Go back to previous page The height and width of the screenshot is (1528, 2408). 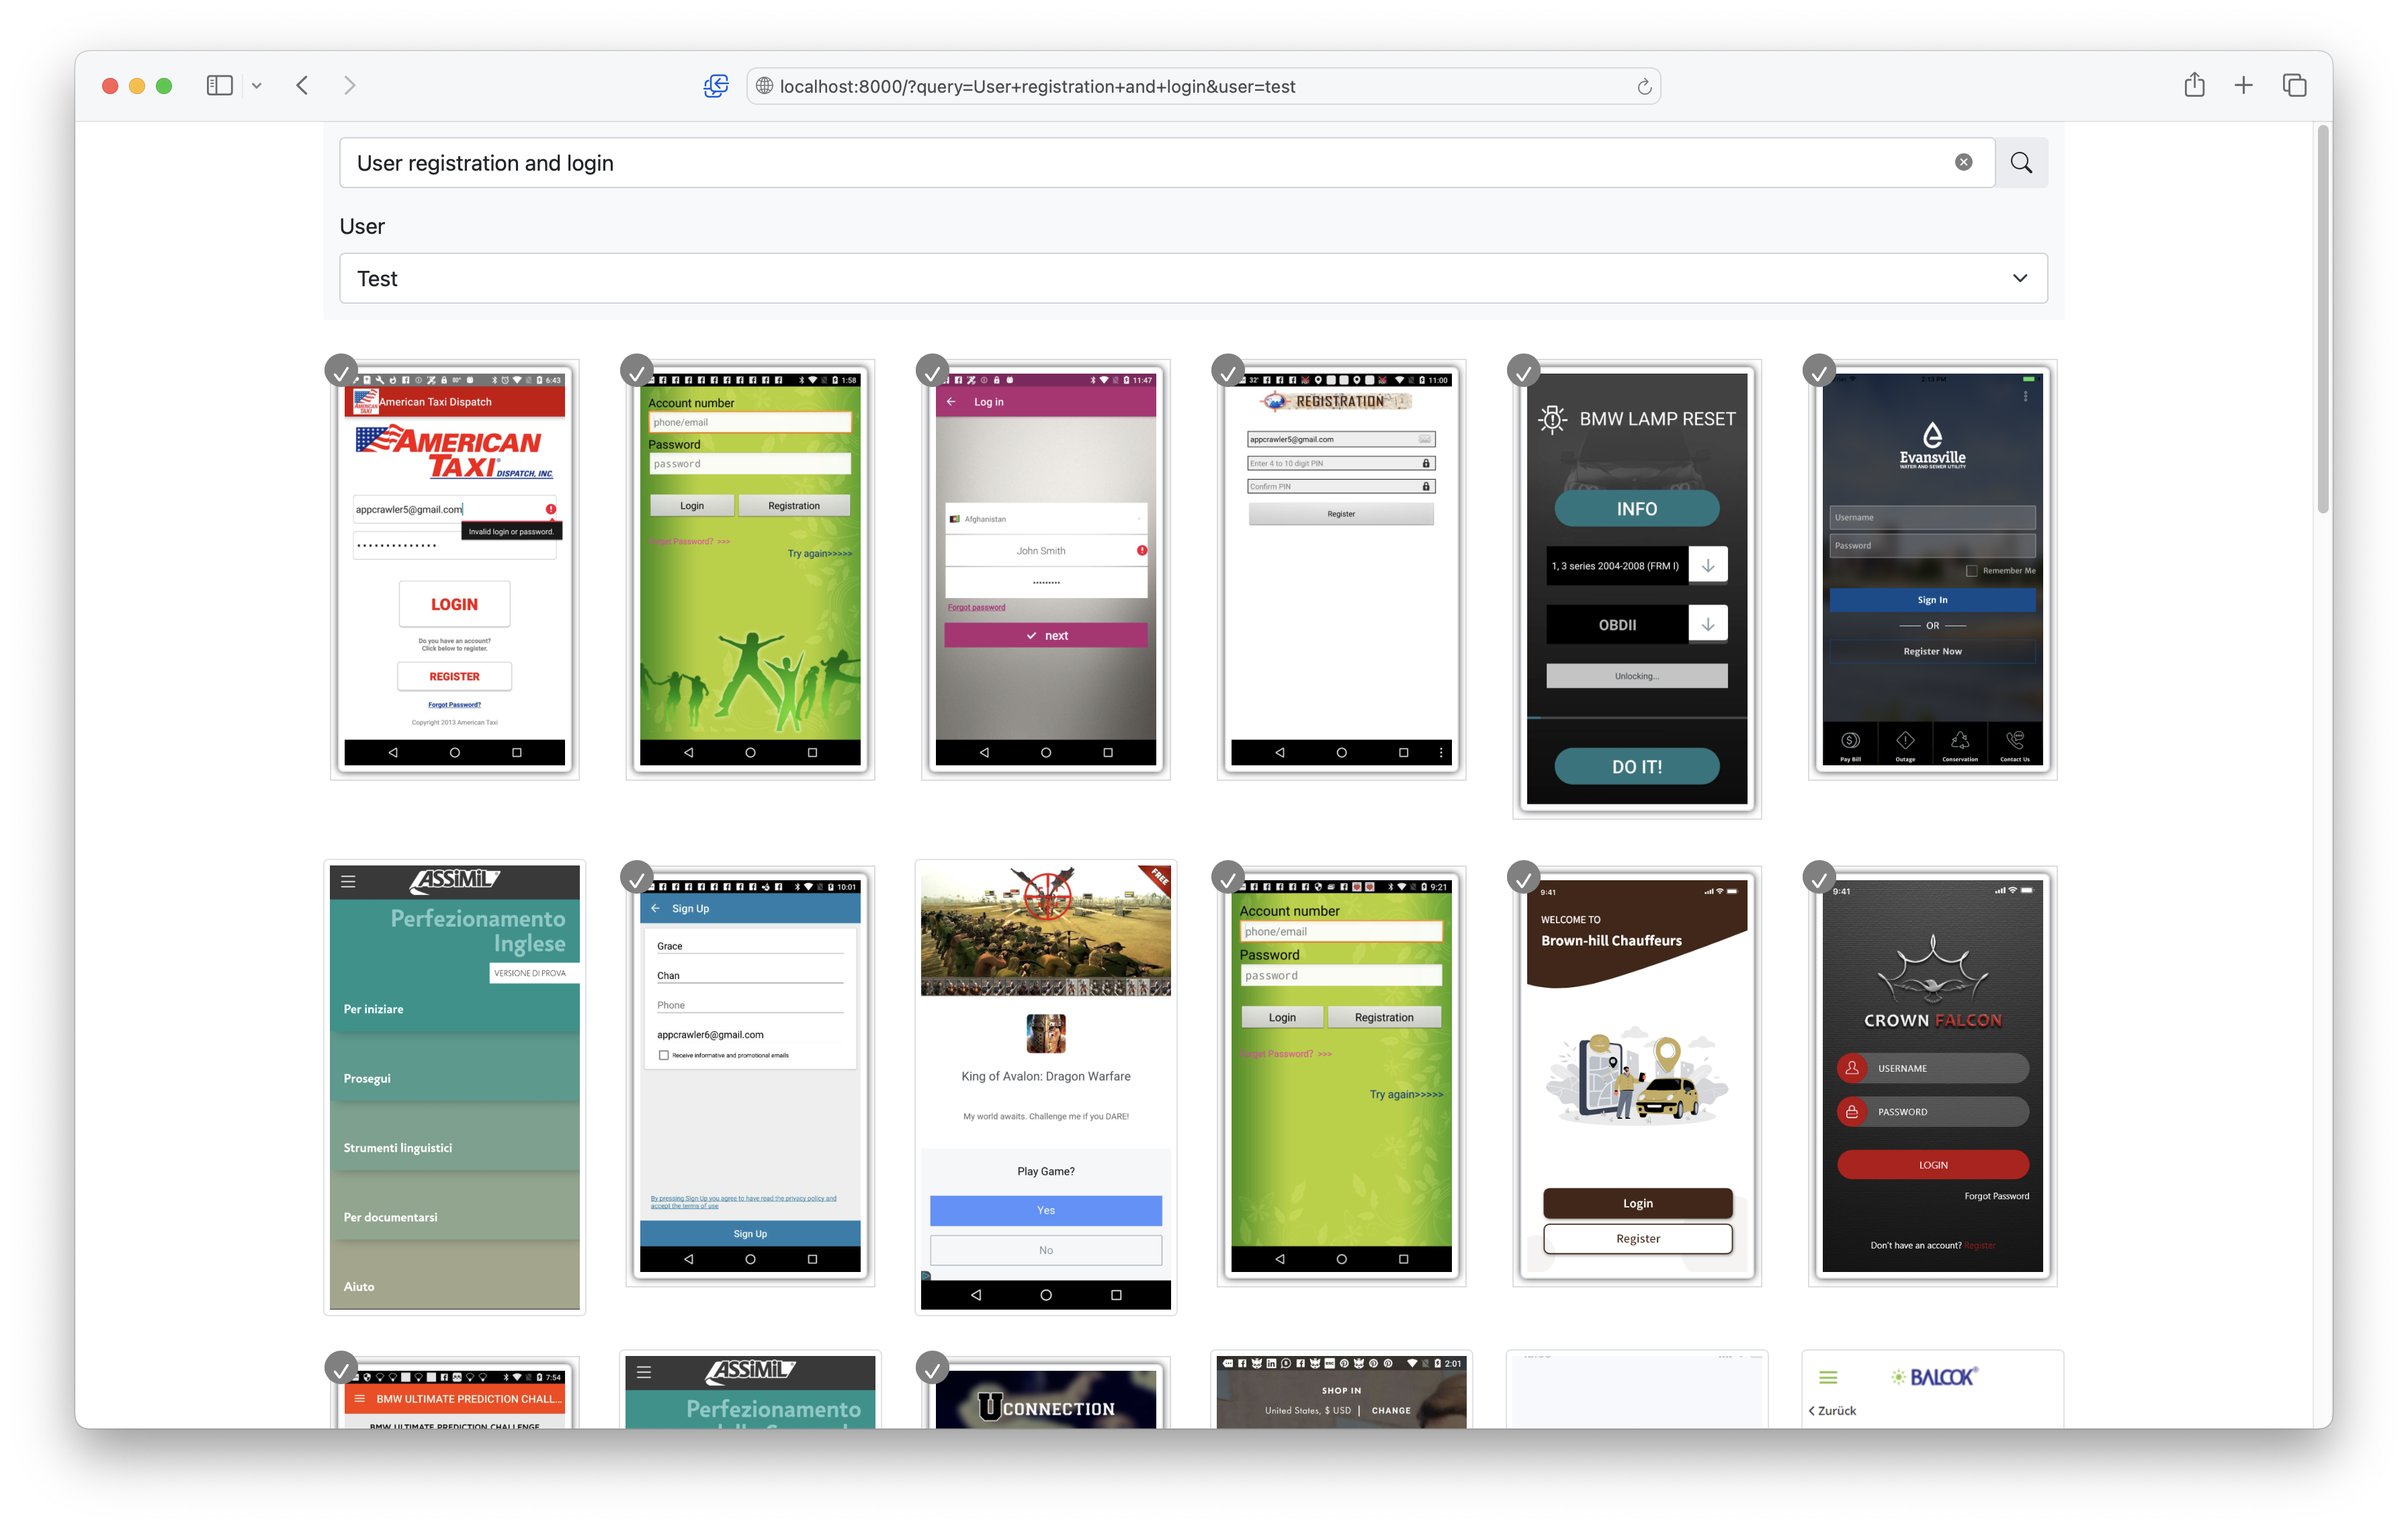tap(302, 86)
